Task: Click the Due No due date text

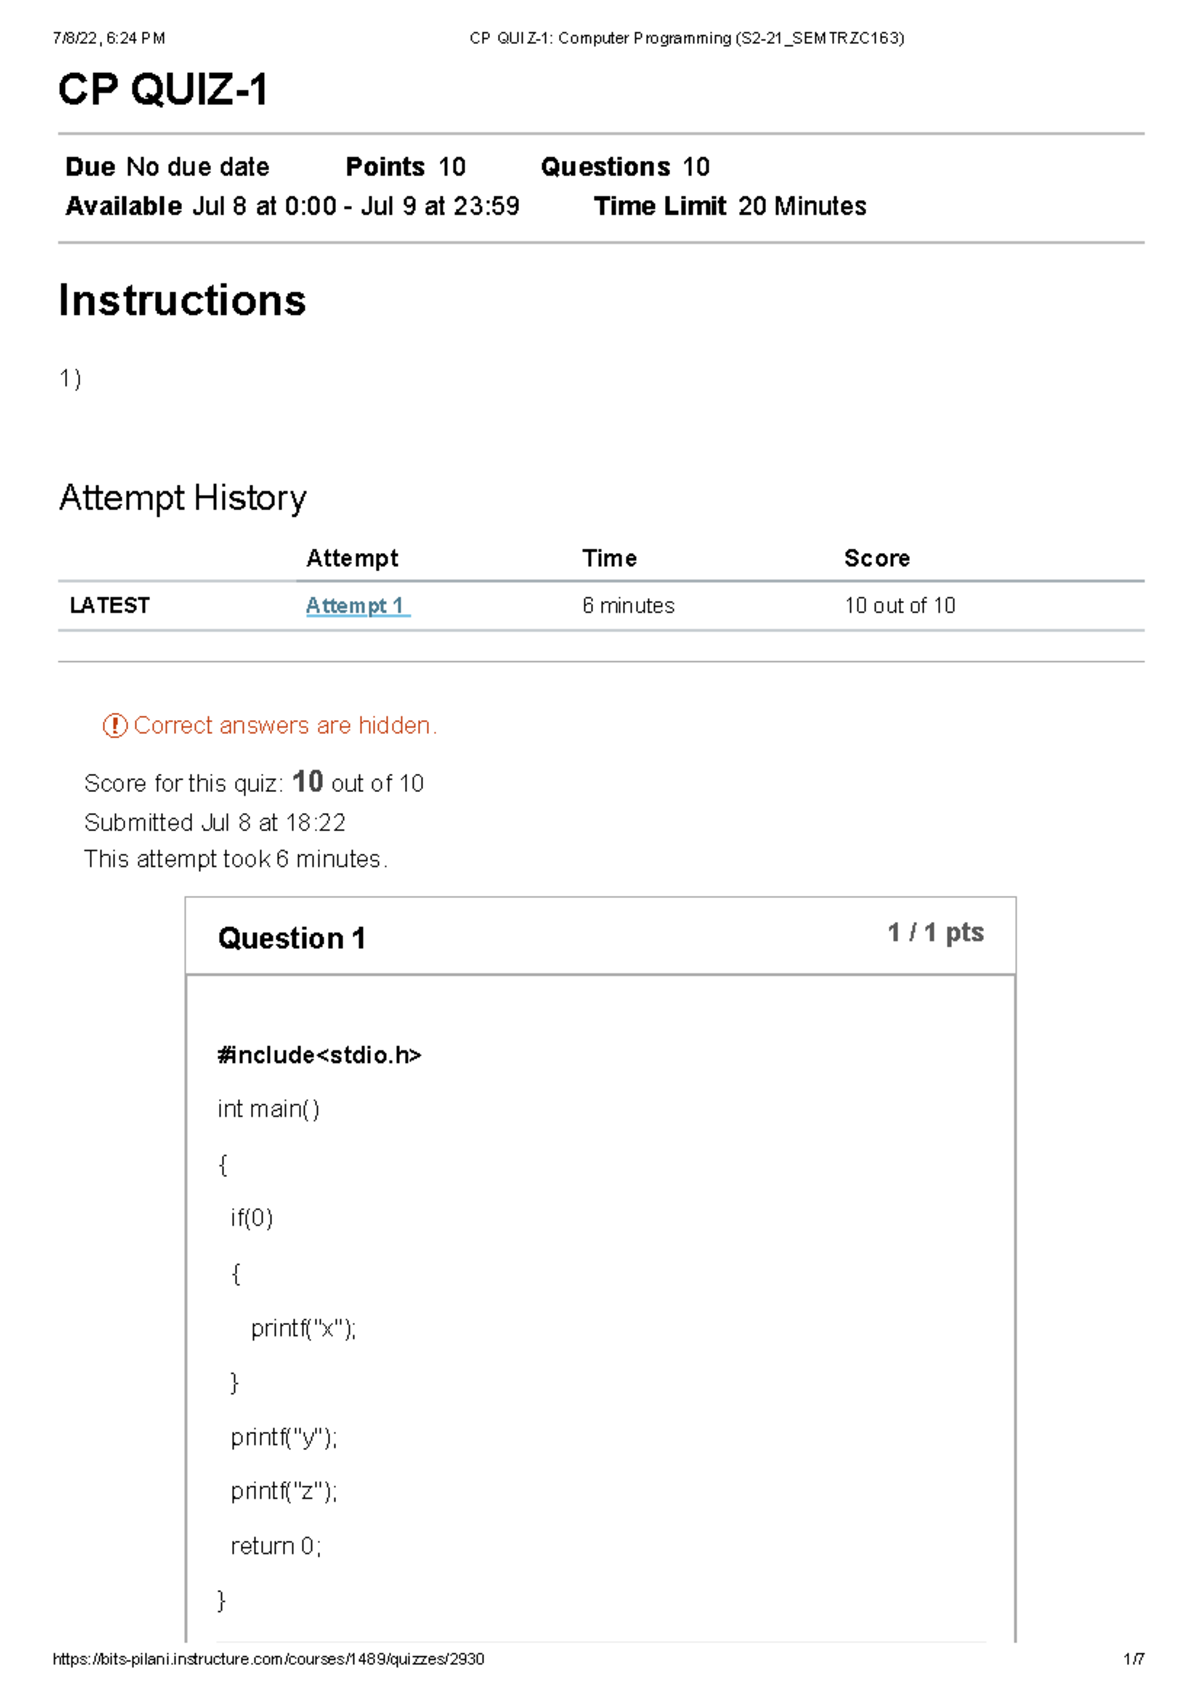Action: point(167,167)
